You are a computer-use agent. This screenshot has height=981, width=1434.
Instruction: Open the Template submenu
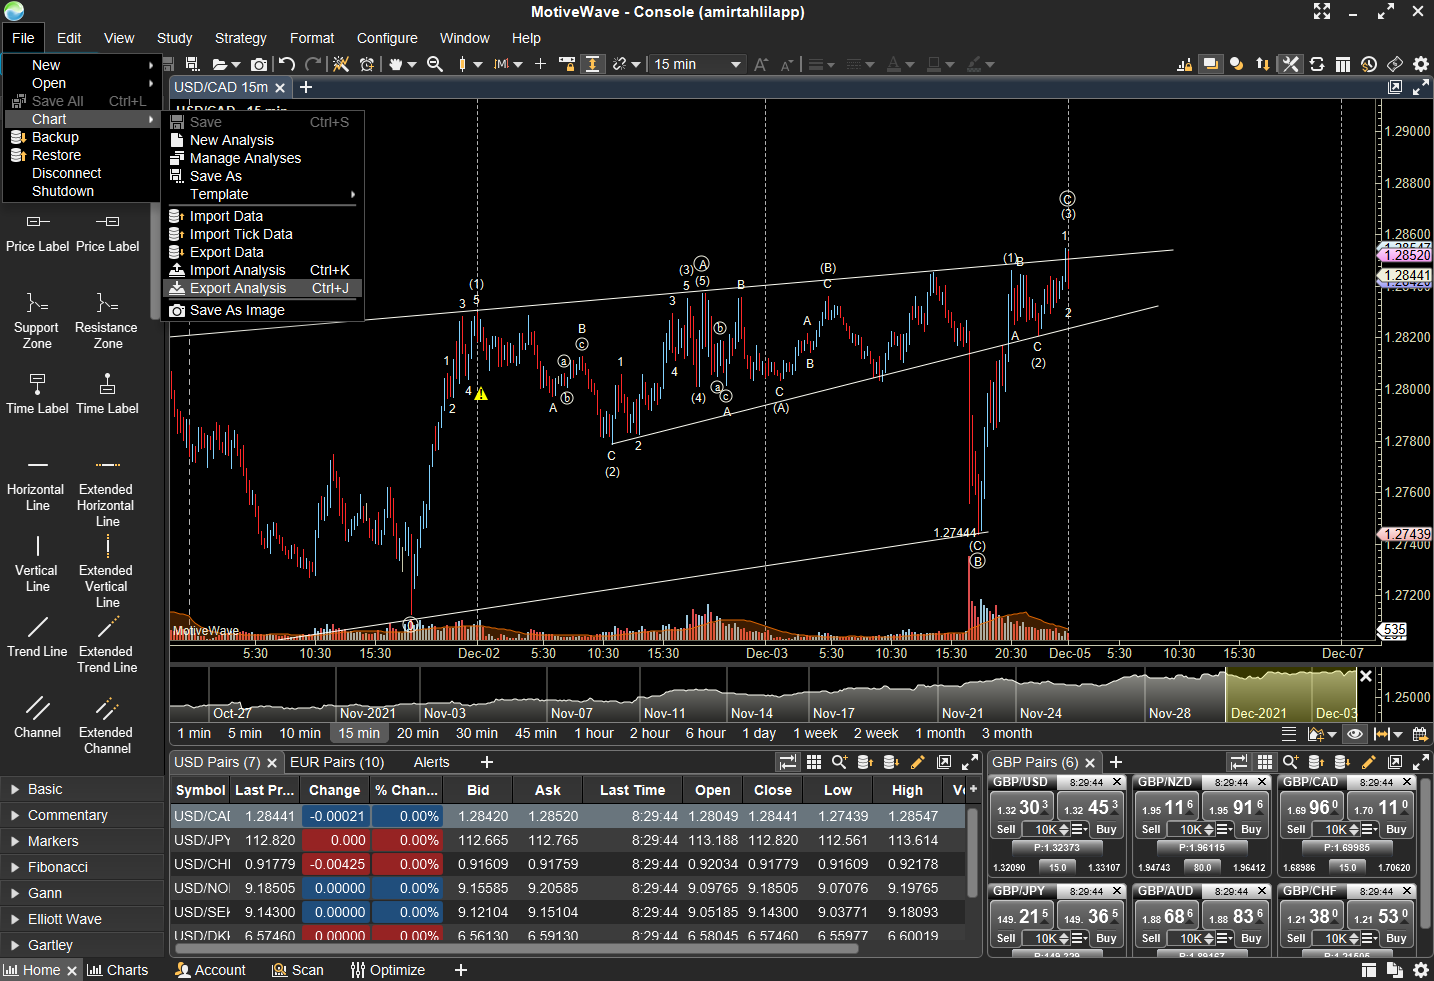pos(263,194)
